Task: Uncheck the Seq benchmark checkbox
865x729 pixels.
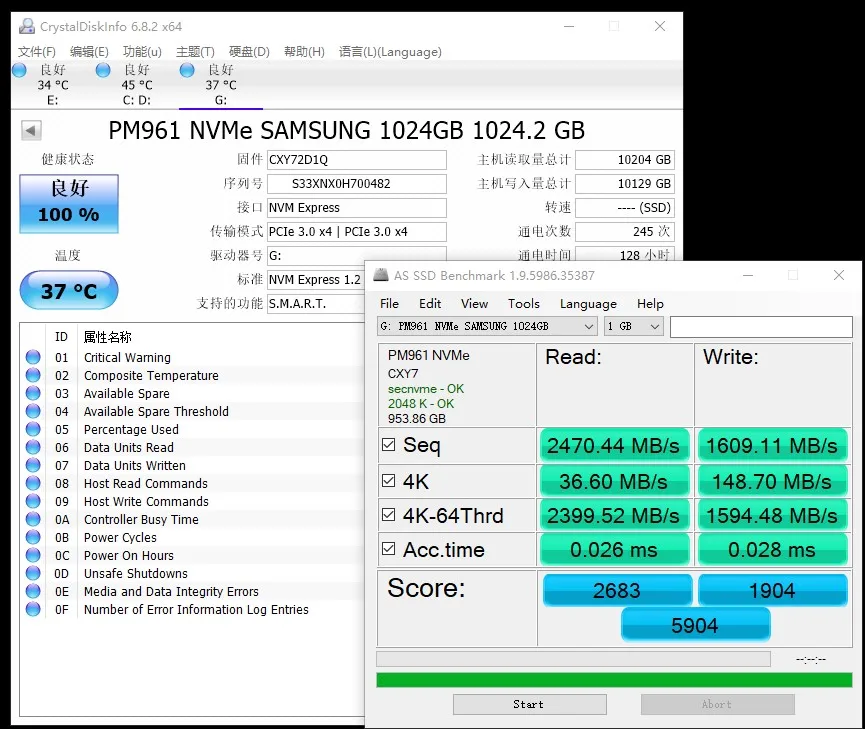Action: [389, 445]
